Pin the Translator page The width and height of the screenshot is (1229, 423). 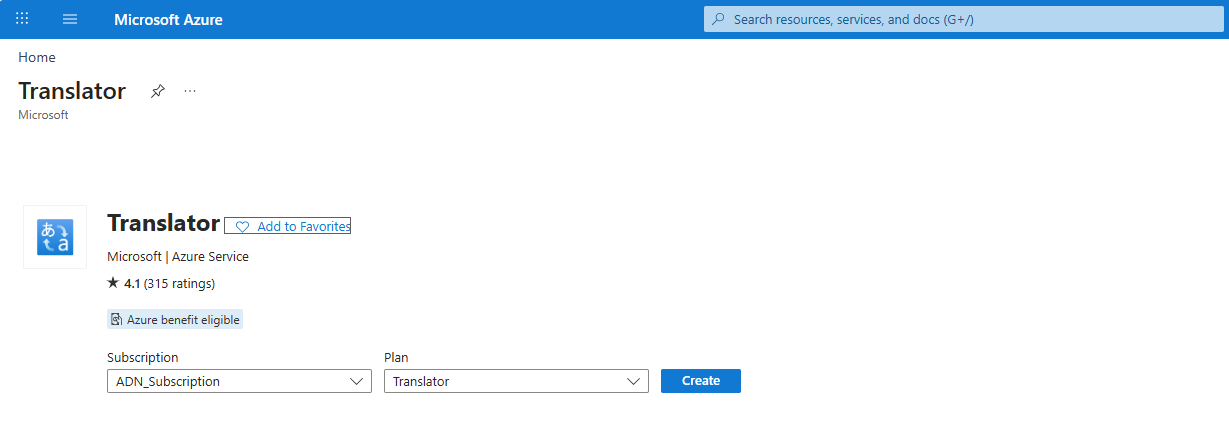point(157,91)
